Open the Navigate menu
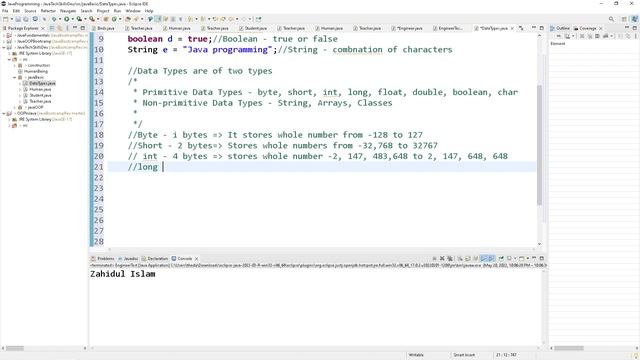 [x=68, y=11]
